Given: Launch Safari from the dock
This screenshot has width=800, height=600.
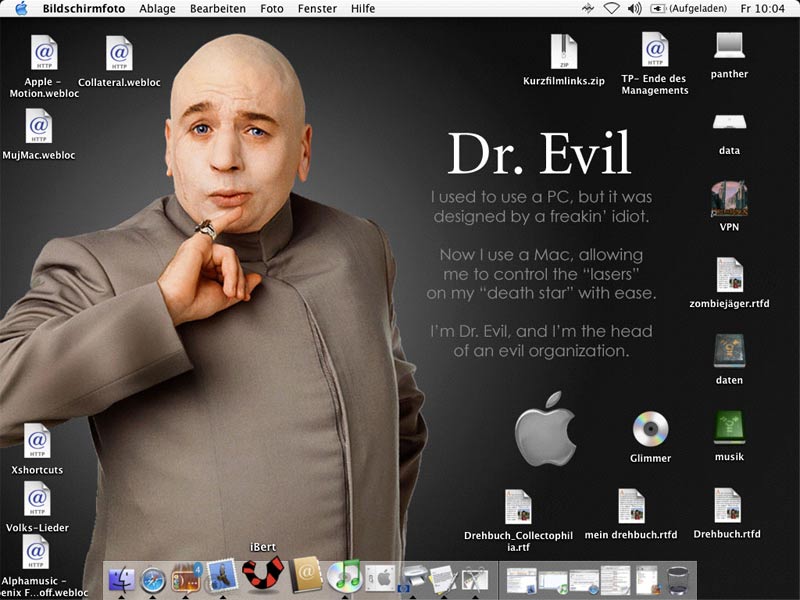Looking at the screenshot, I should 153,580.
